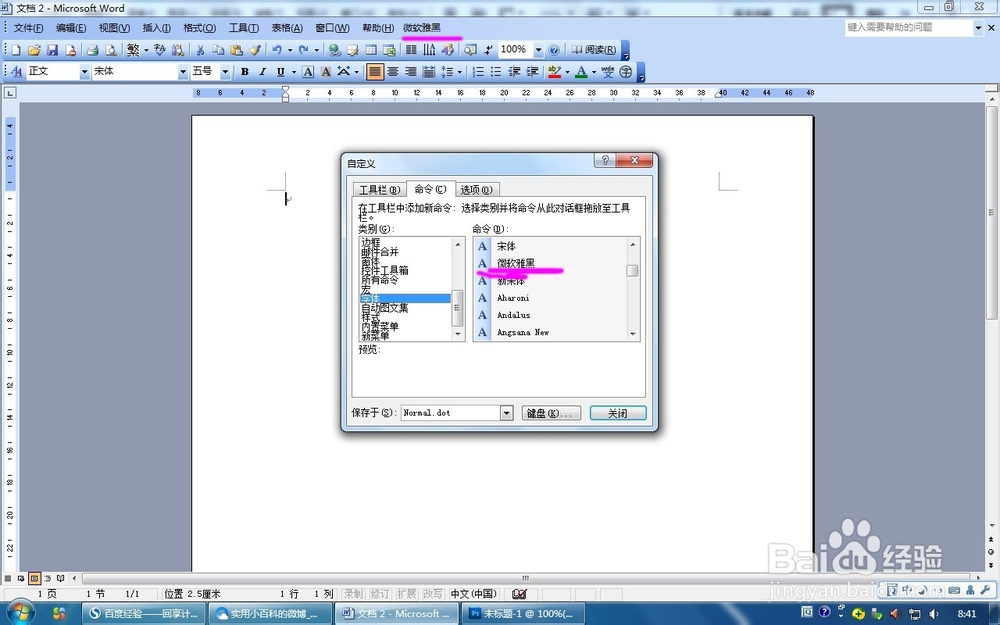
Task: Click the Redo arrow
Action: pyautogui.click(x=304, y=50)
